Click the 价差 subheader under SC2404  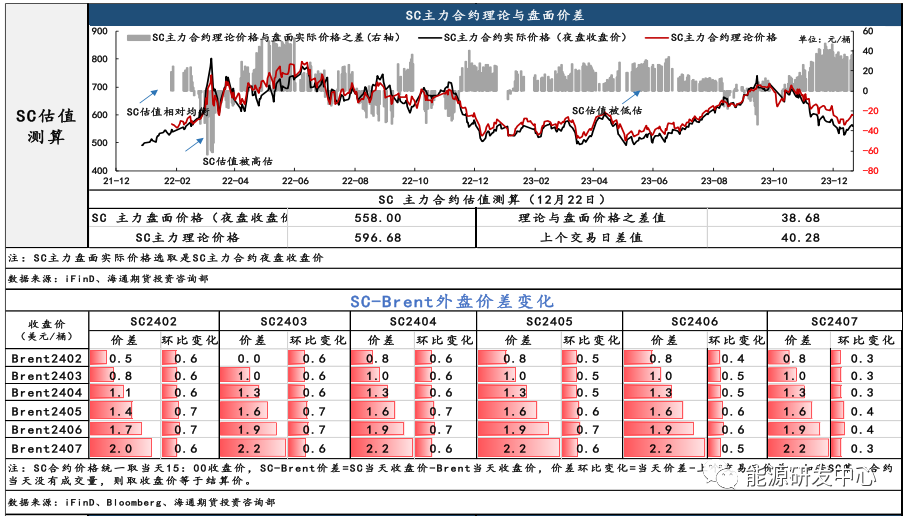(x=381, y=340)
